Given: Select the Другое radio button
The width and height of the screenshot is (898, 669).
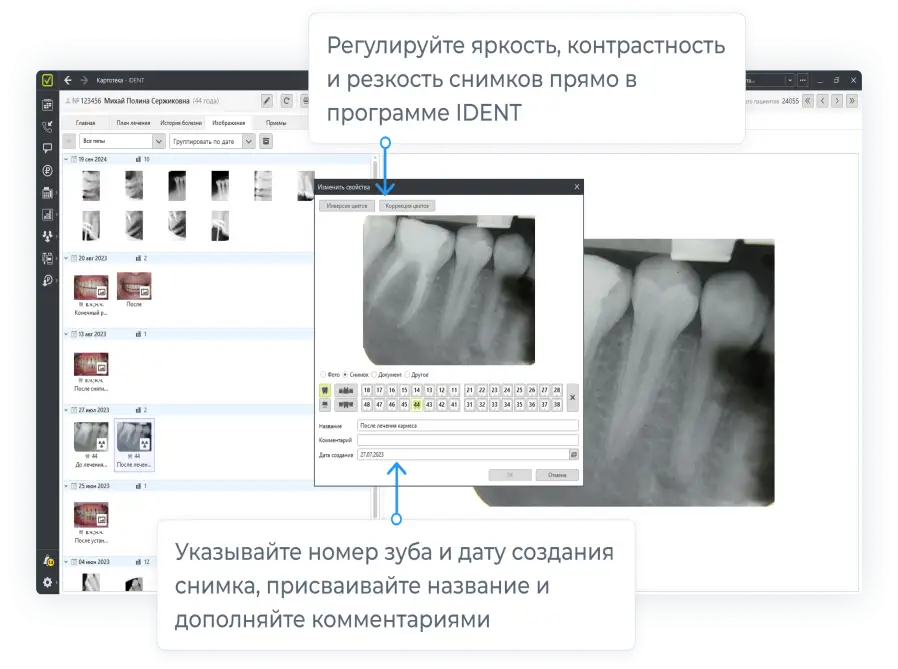Looking at the screenshot, I should click(x=408, y=374).
